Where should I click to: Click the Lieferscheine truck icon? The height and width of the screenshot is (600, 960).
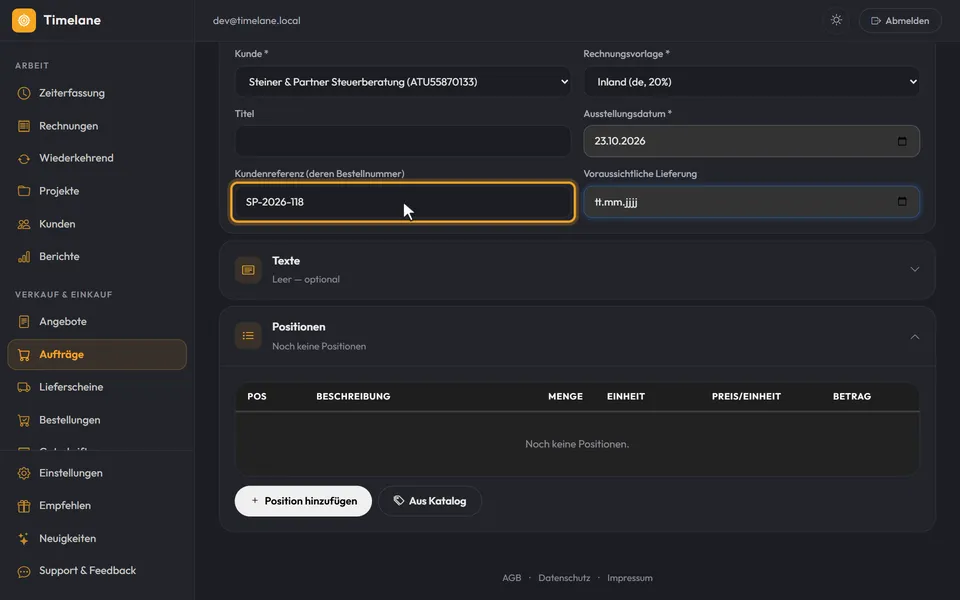point(24,387)
